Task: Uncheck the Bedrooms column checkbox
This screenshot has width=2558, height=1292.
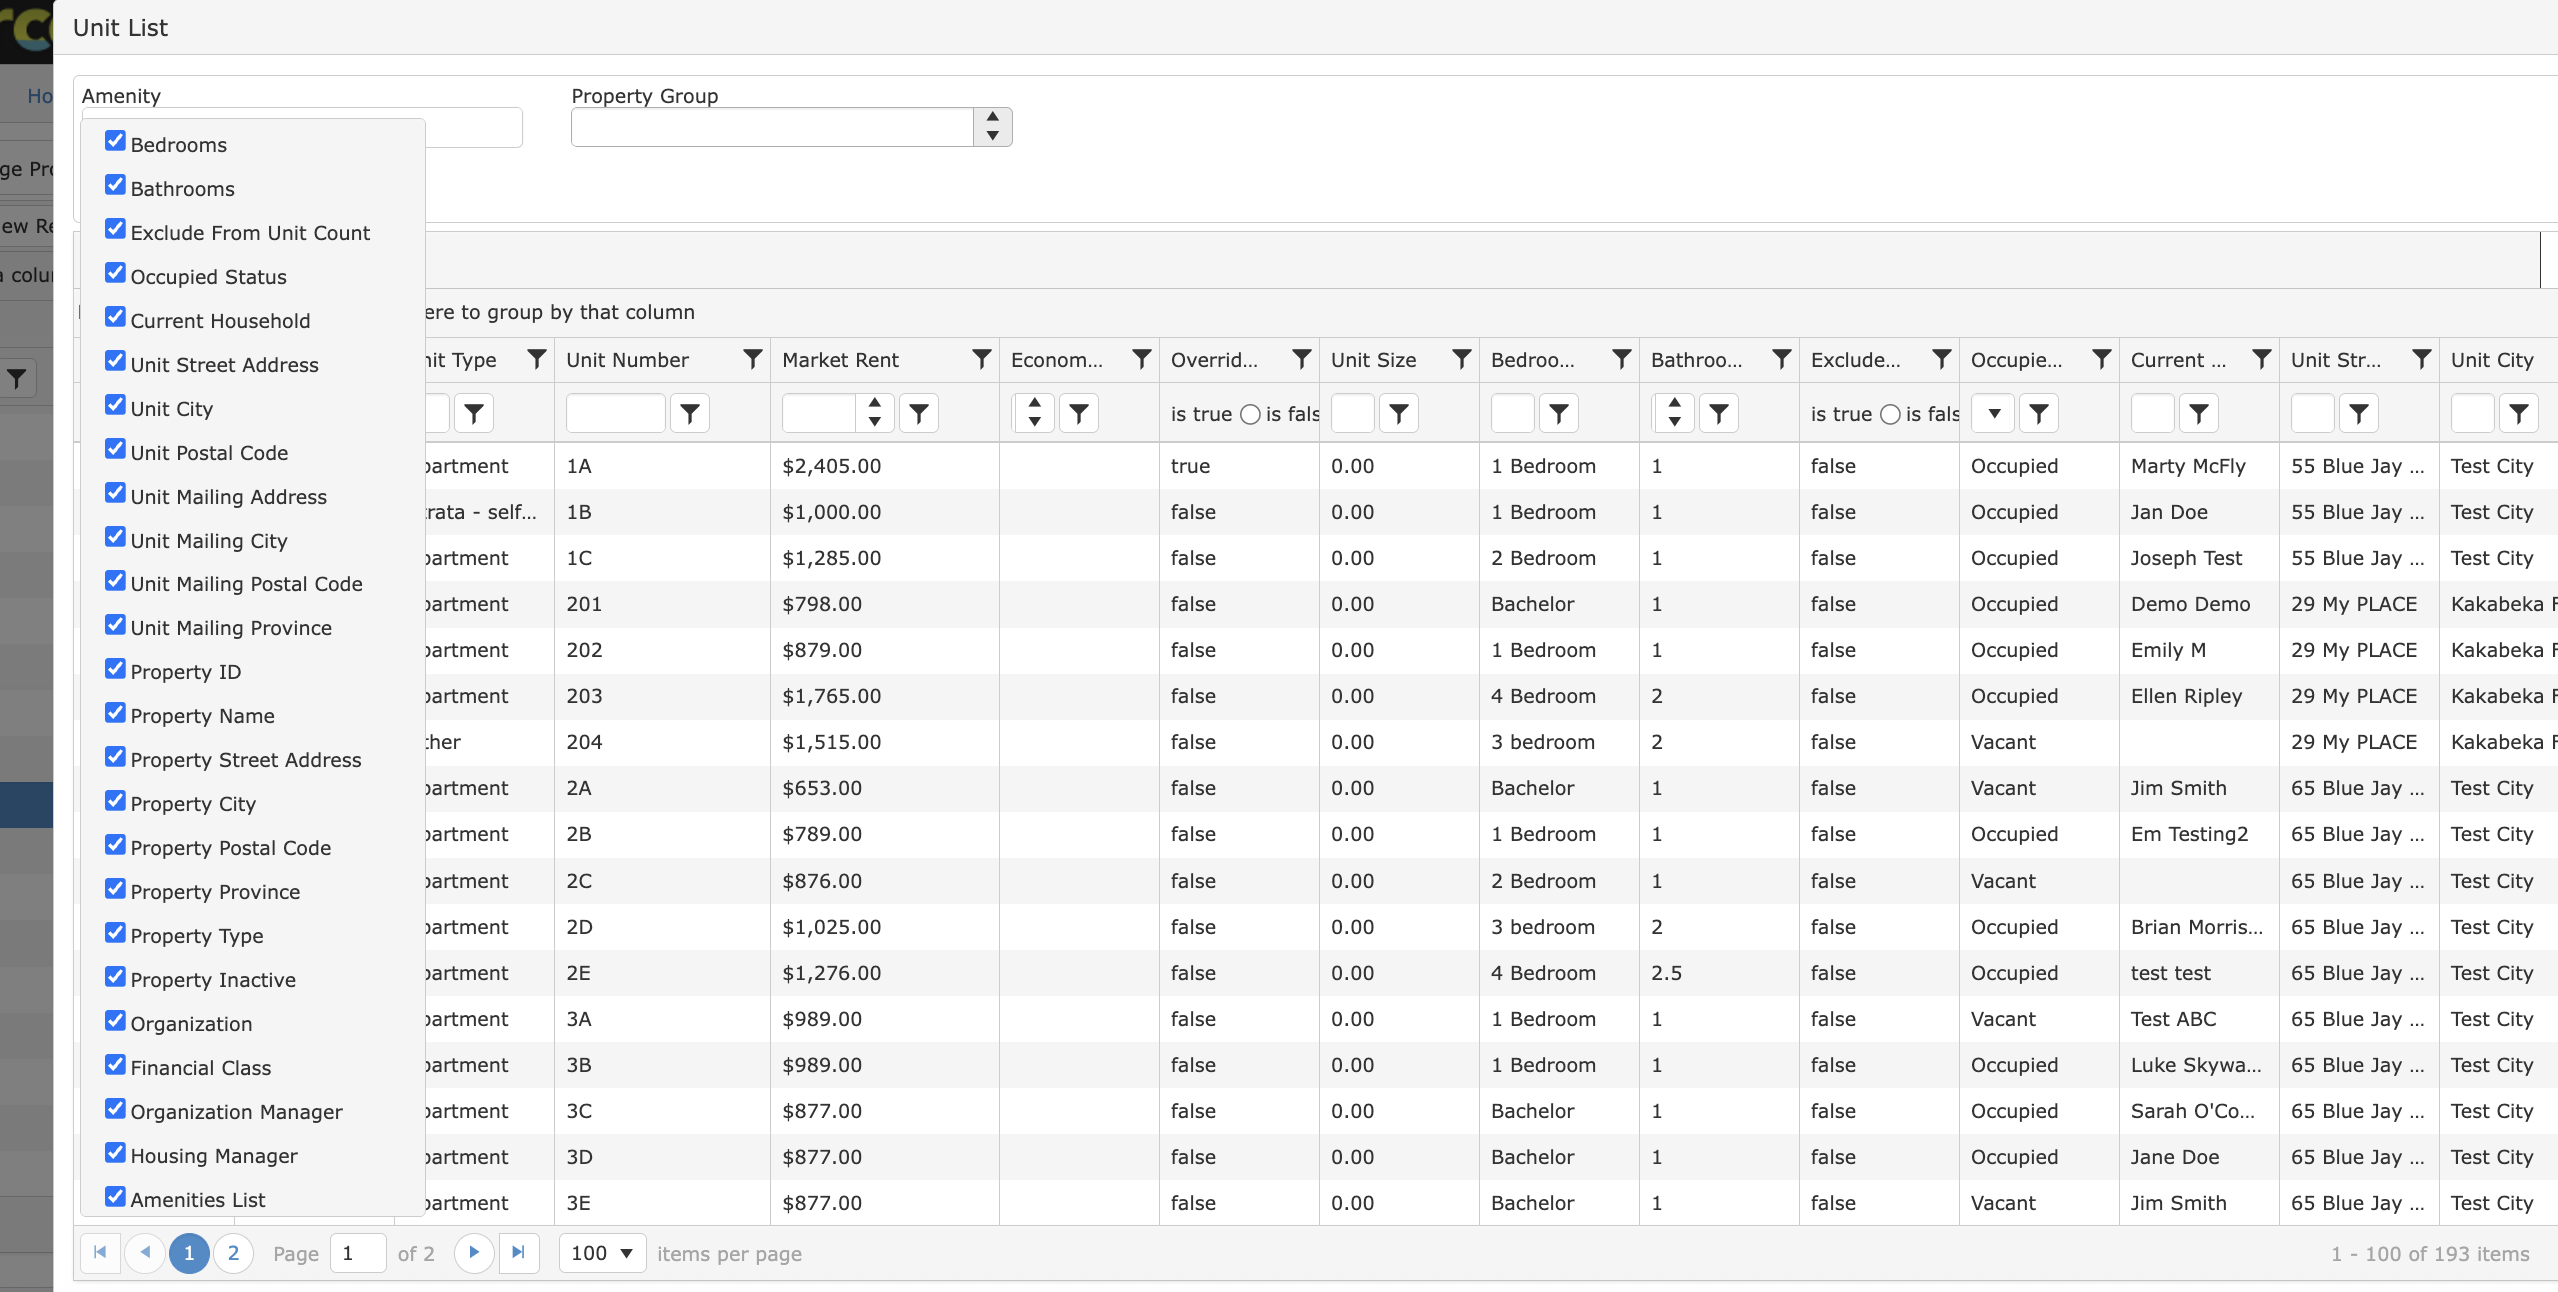Action: 116,141
